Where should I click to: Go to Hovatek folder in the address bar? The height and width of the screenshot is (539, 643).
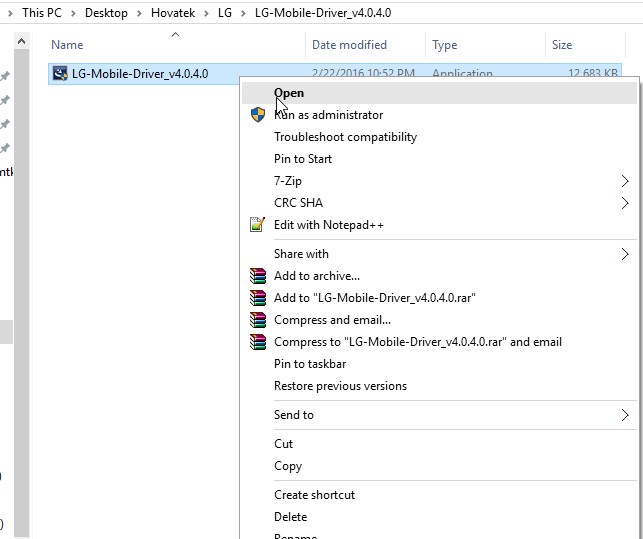tap(173, 13)
